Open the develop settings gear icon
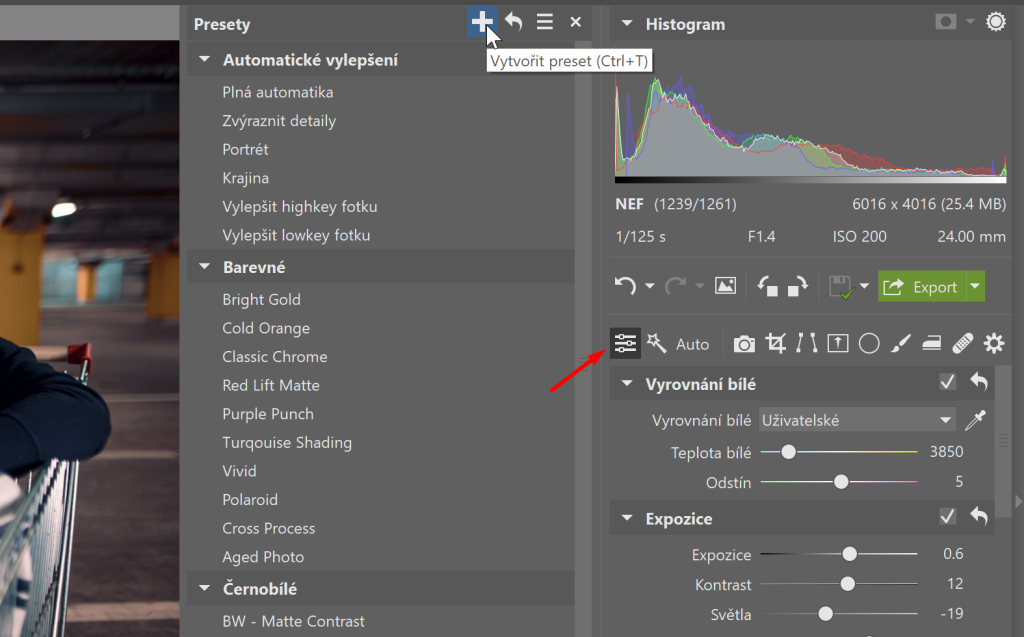 point(994,343)
